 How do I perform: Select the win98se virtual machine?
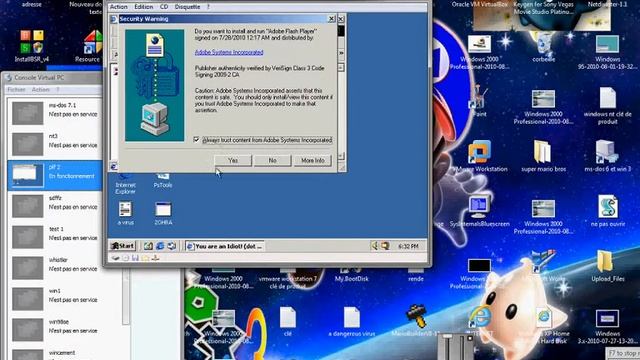point(54,329)
